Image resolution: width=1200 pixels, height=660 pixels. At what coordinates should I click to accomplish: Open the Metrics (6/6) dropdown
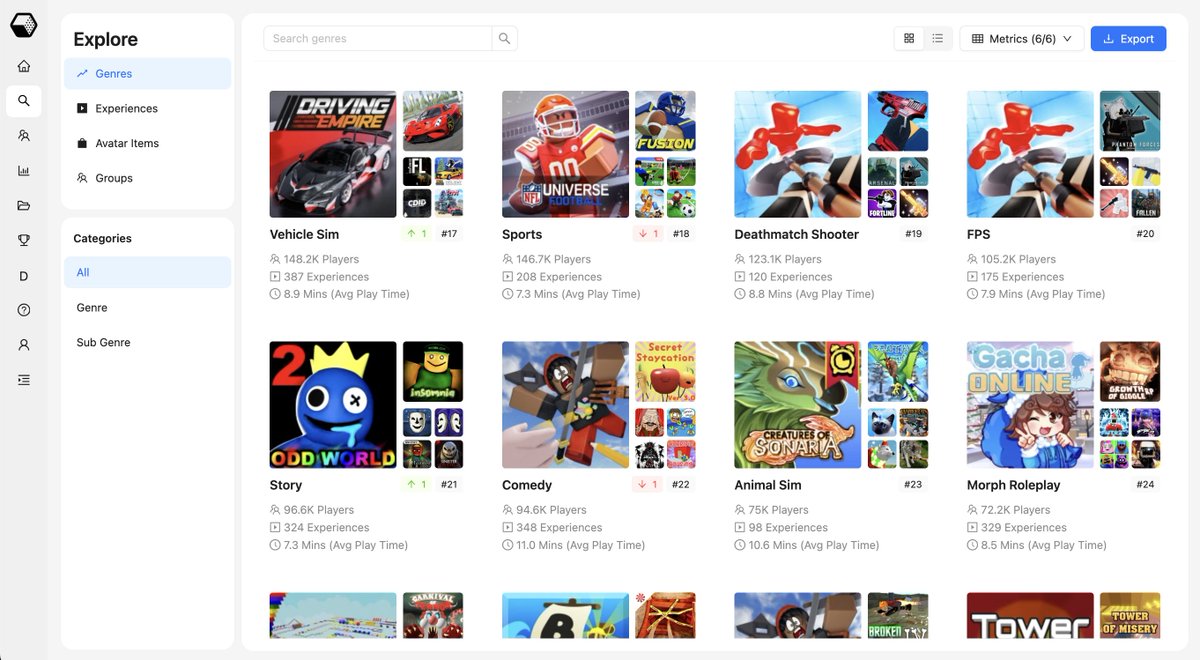click(x=1021, y=37)
